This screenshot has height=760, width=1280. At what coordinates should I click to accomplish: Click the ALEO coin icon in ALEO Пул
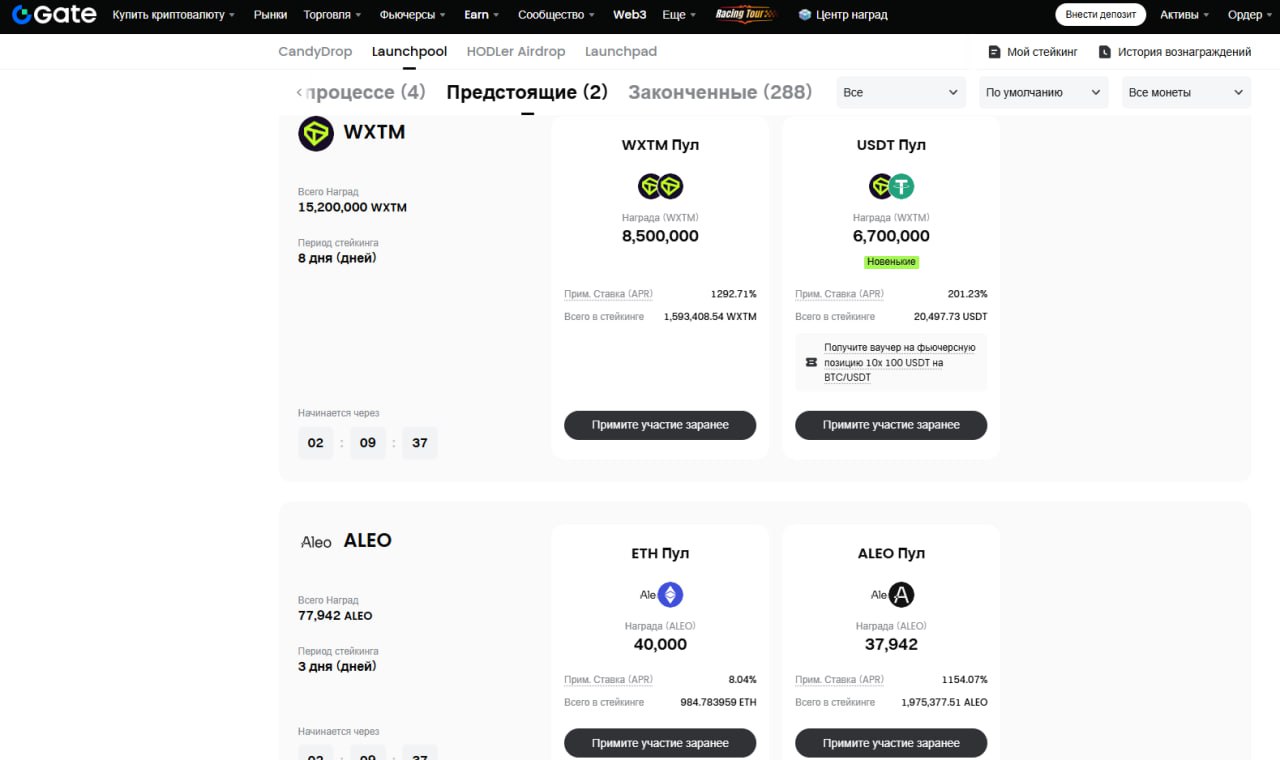(902, 595)
